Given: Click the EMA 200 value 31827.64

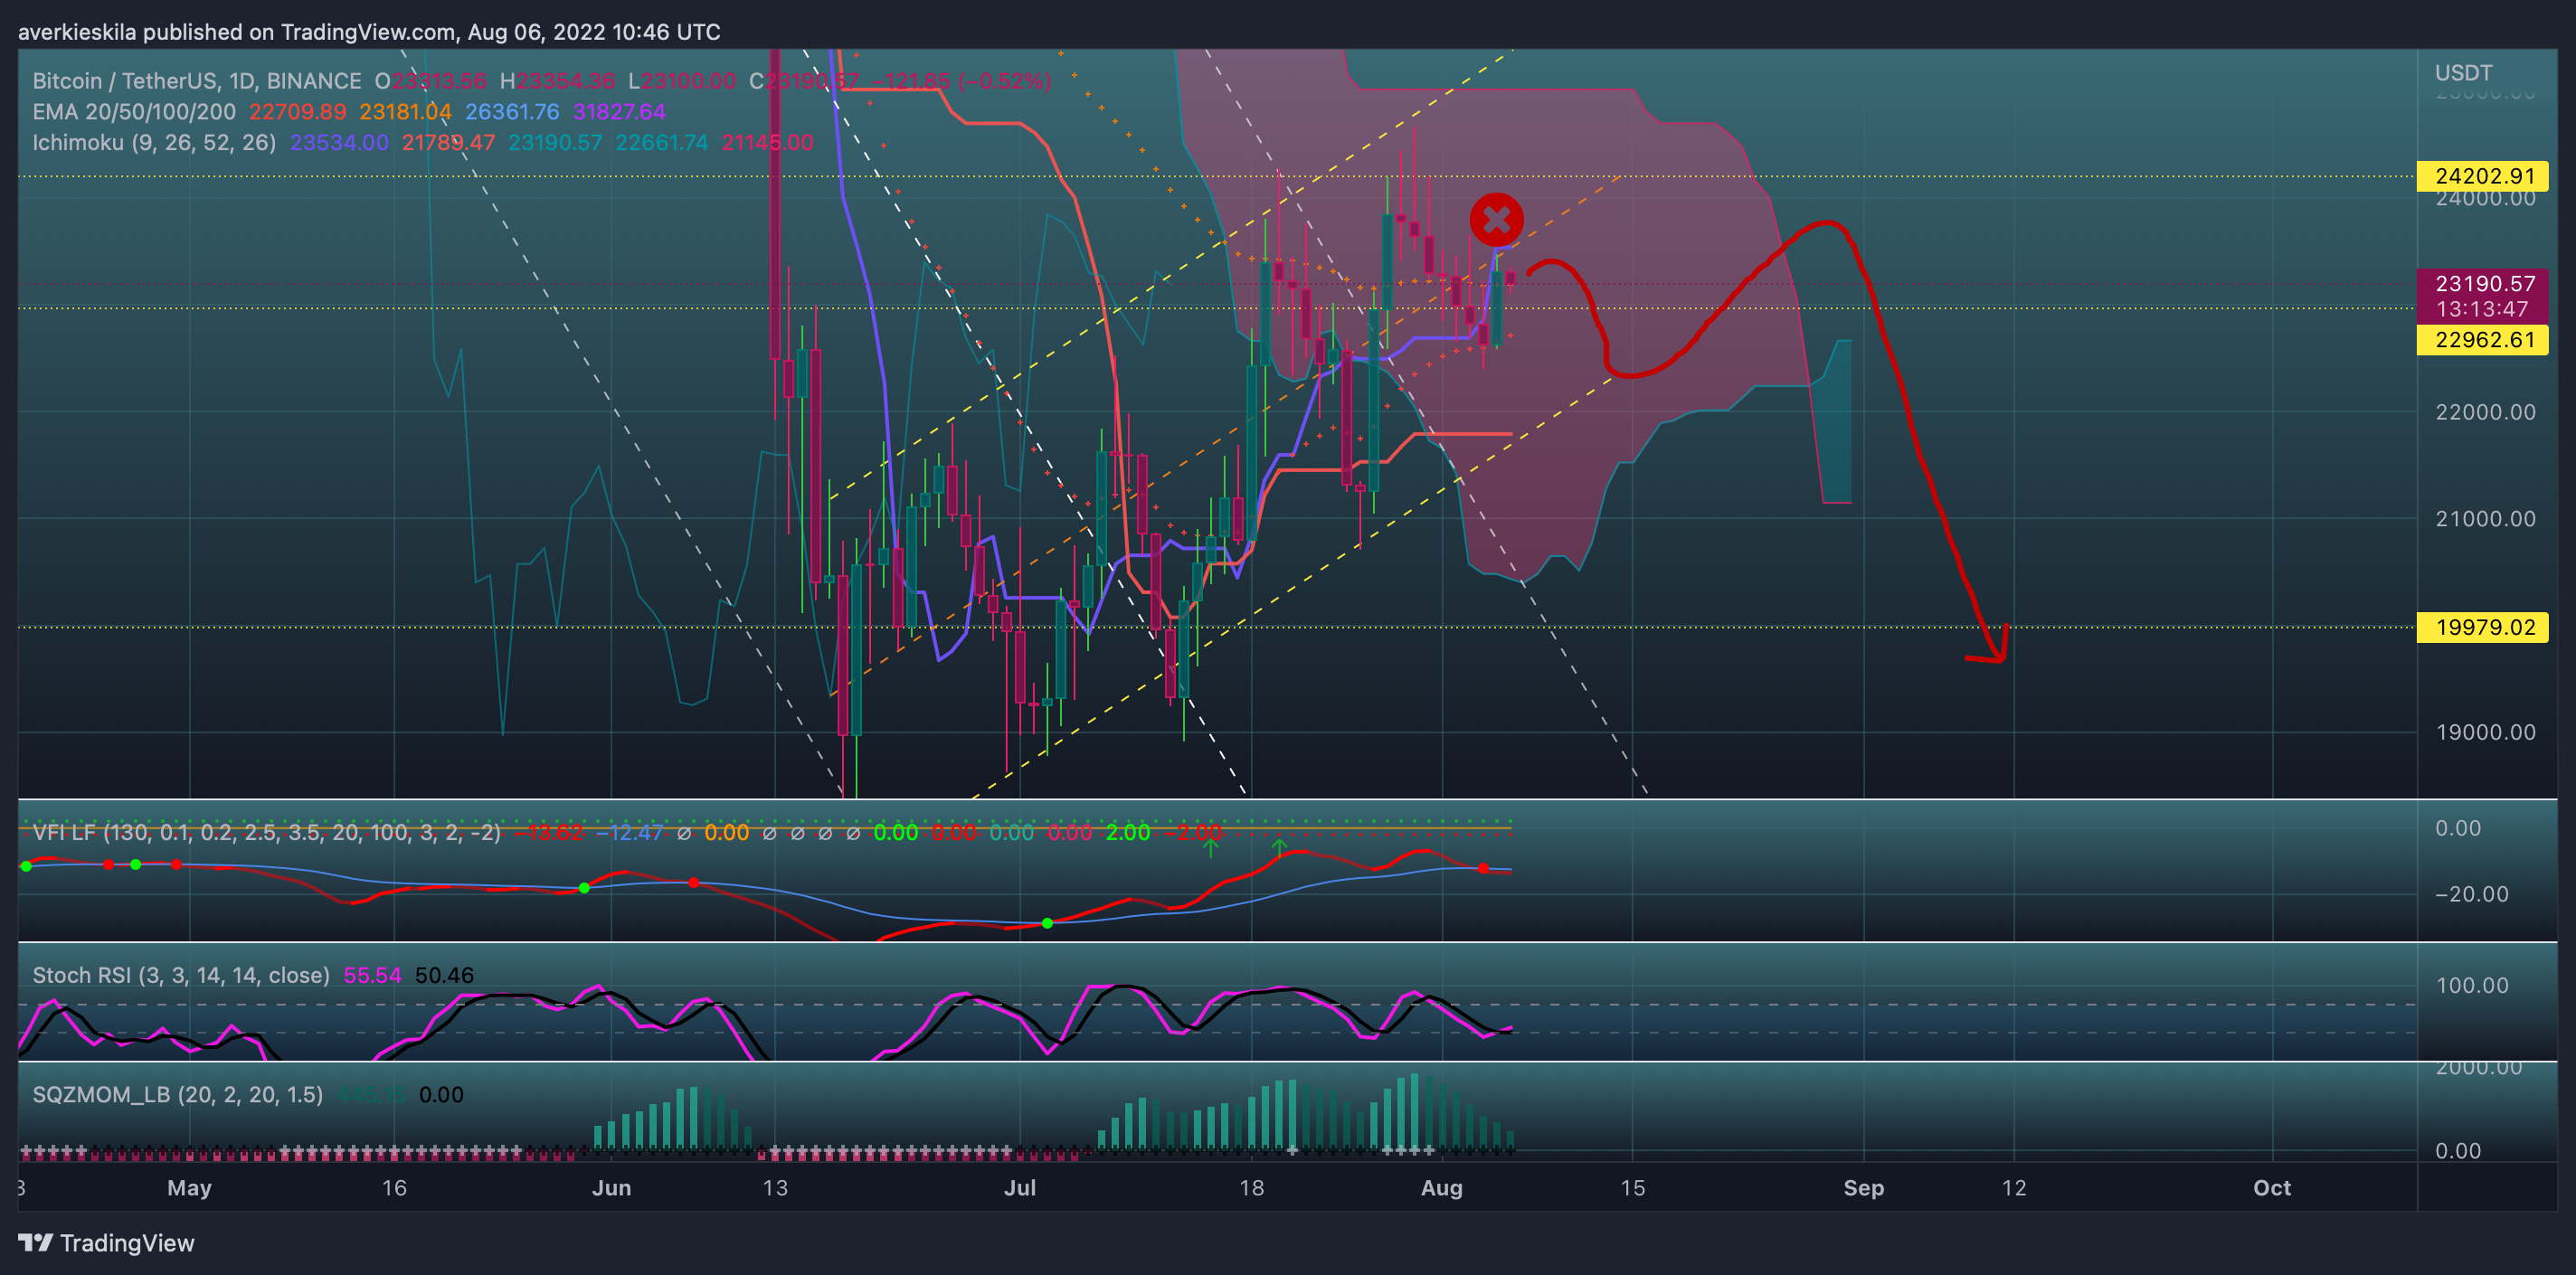Looking at the screenshot, I should (x=619, y=112).
